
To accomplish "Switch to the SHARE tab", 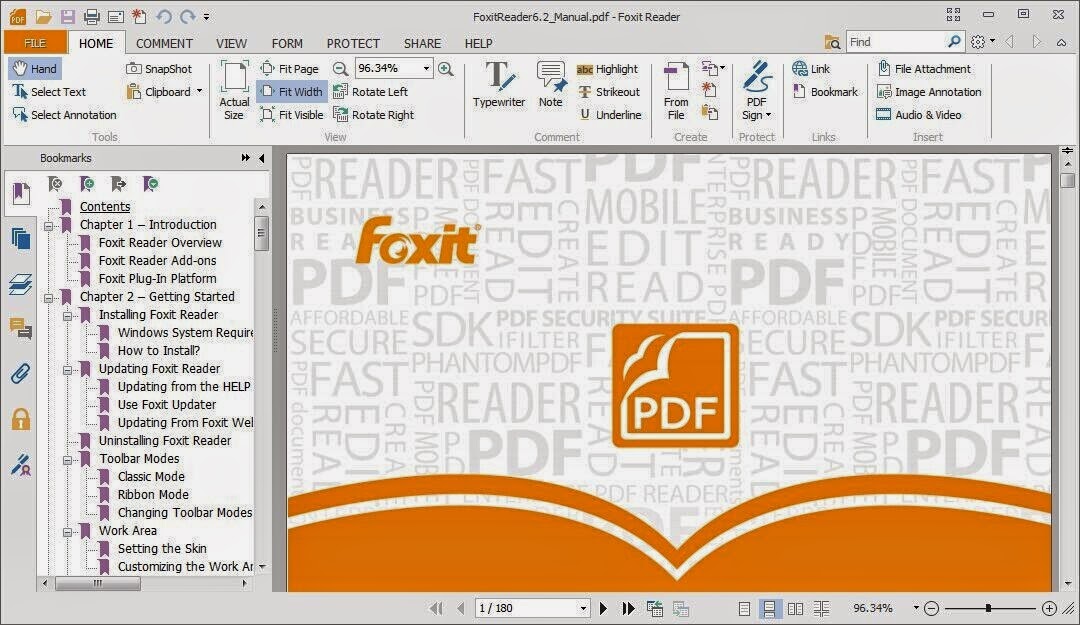I will coord(422,43).
